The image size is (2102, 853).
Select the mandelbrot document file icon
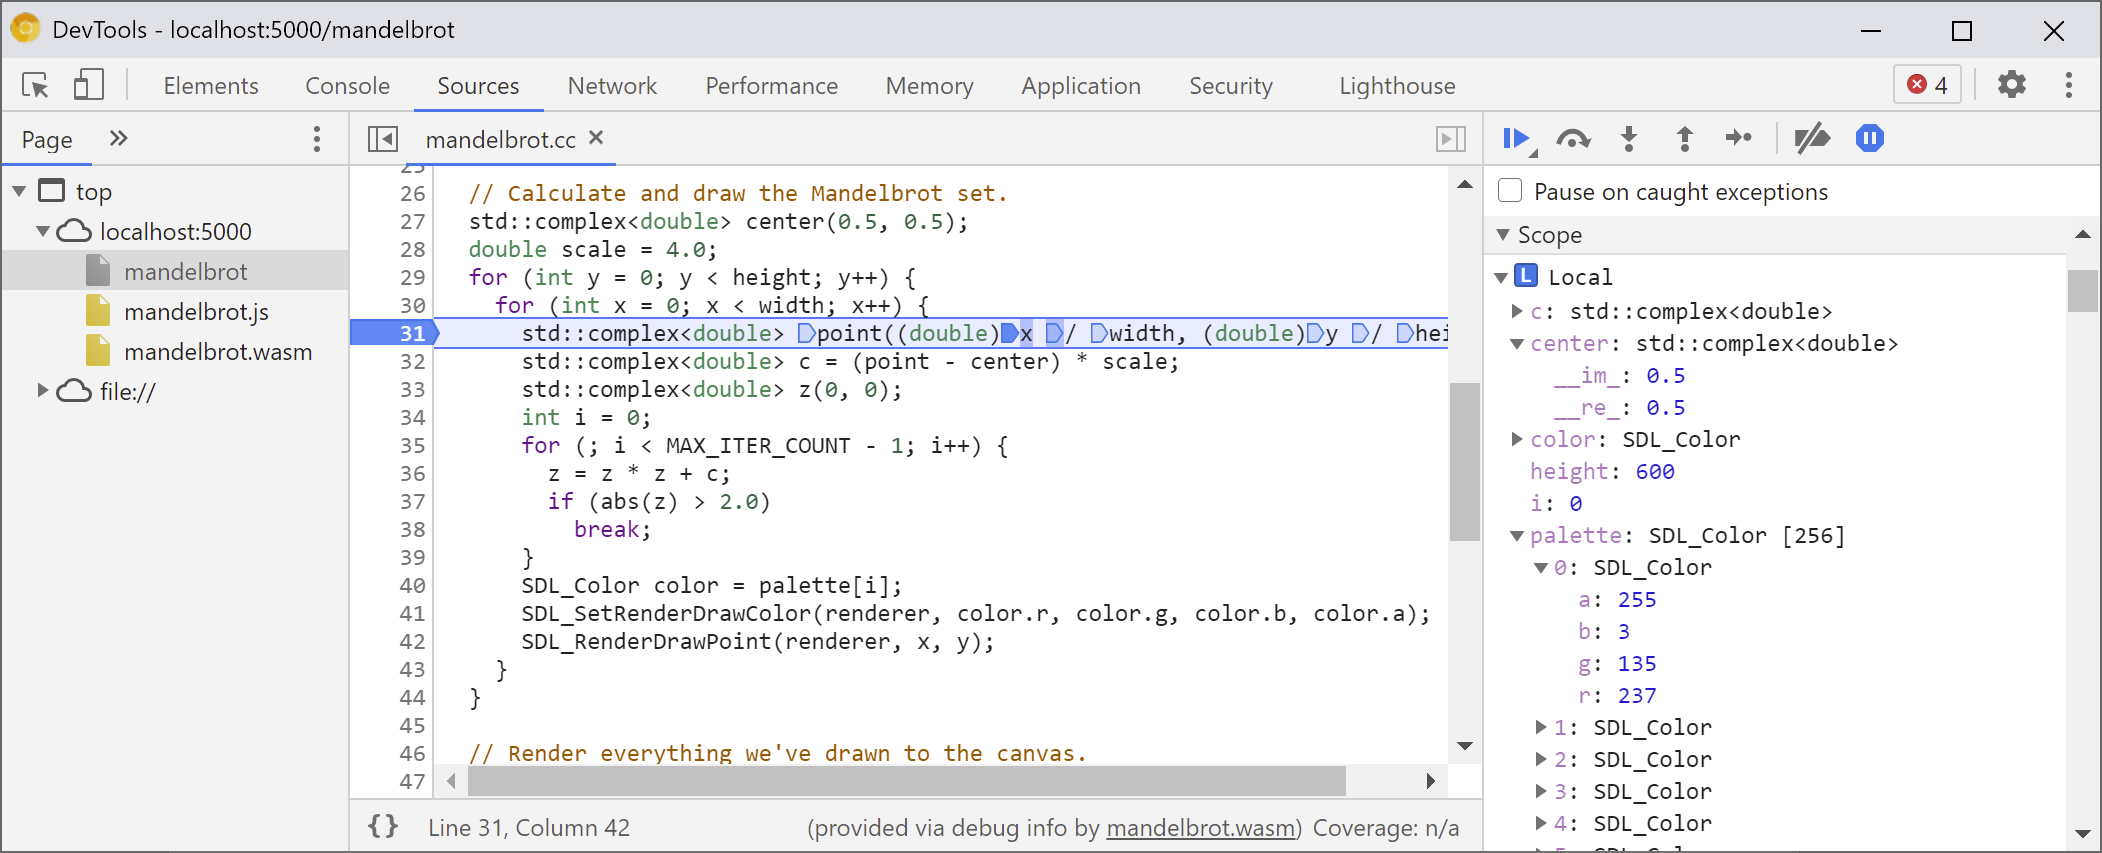tap(98, 271)
